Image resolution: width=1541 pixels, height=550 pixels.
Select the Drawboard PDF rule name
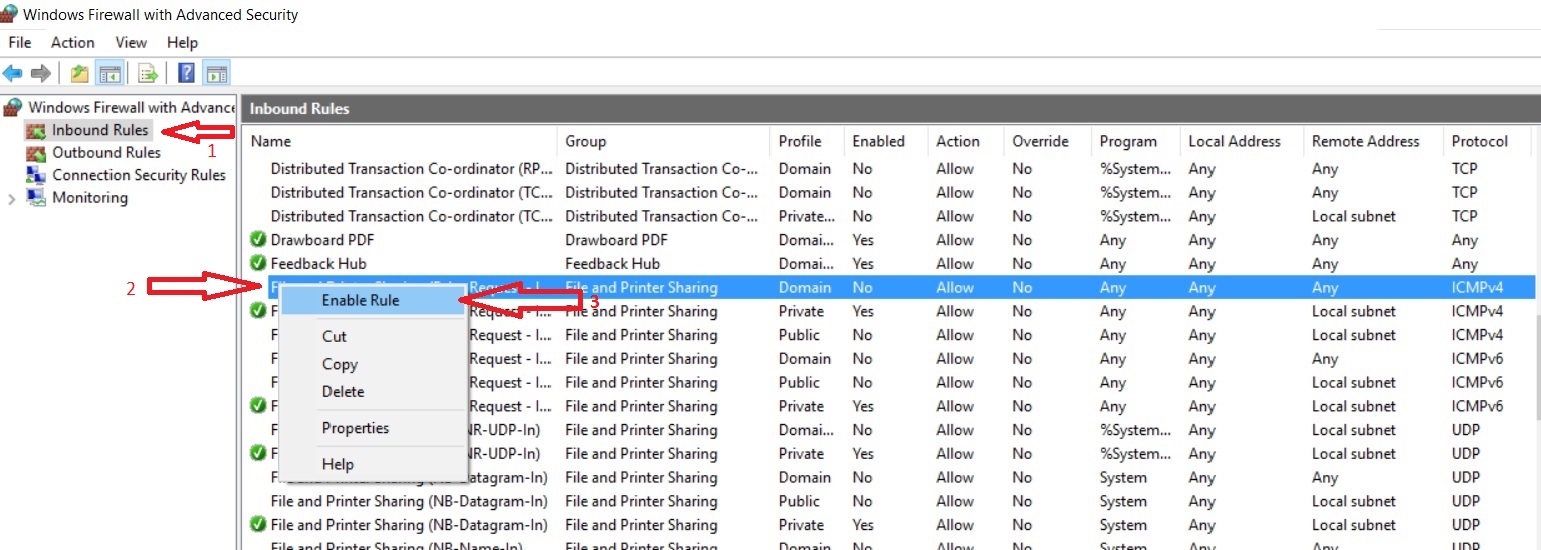(x=316, y=240)
